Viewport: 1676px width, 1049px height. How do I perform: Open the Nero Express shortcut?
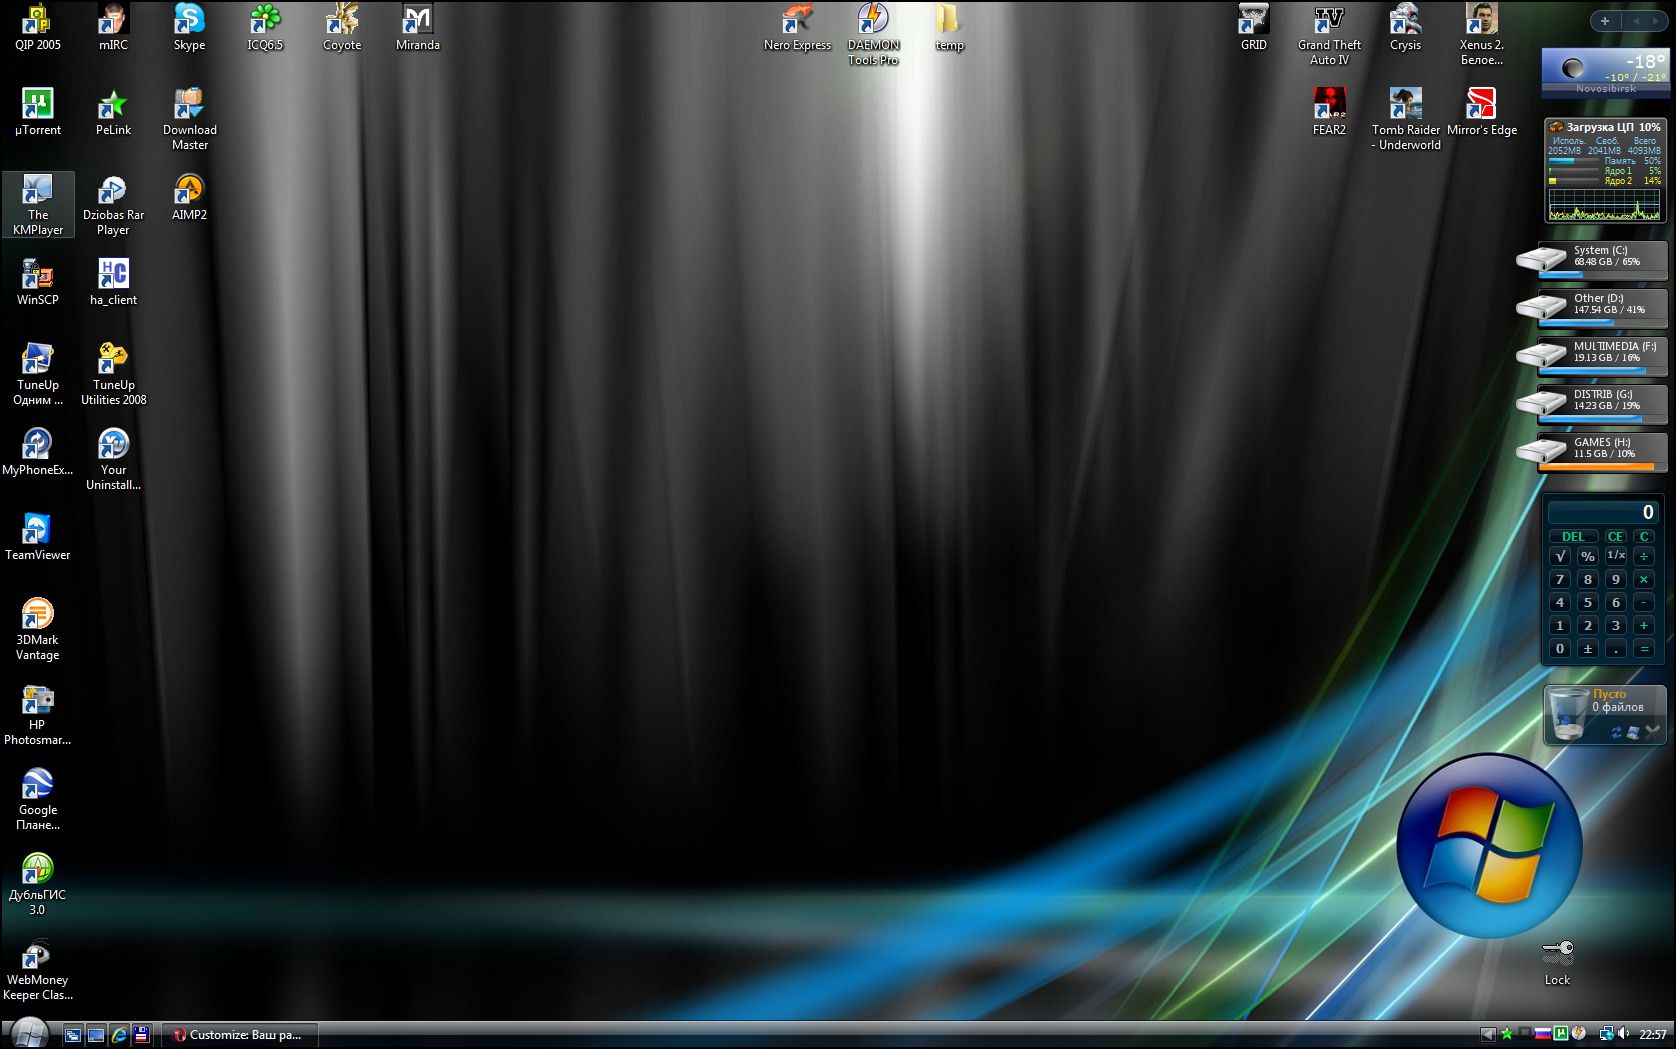797,20
